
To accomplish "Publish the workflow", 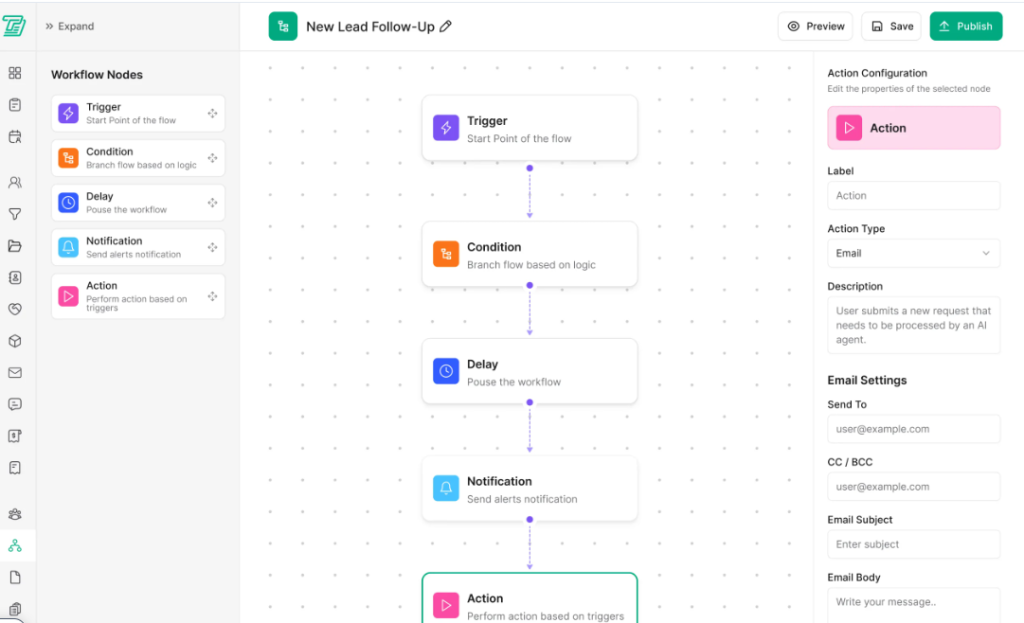I will coord(965,27).
